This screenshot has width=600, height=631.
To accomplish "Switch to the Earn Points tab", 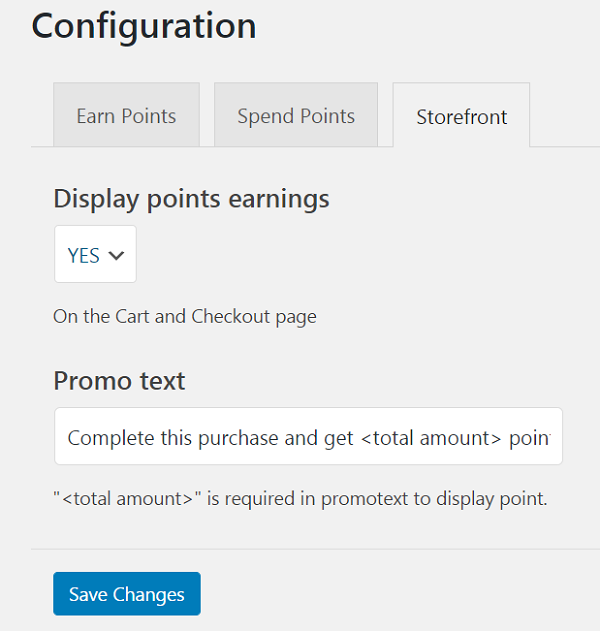I will click(x=126, y=116).
